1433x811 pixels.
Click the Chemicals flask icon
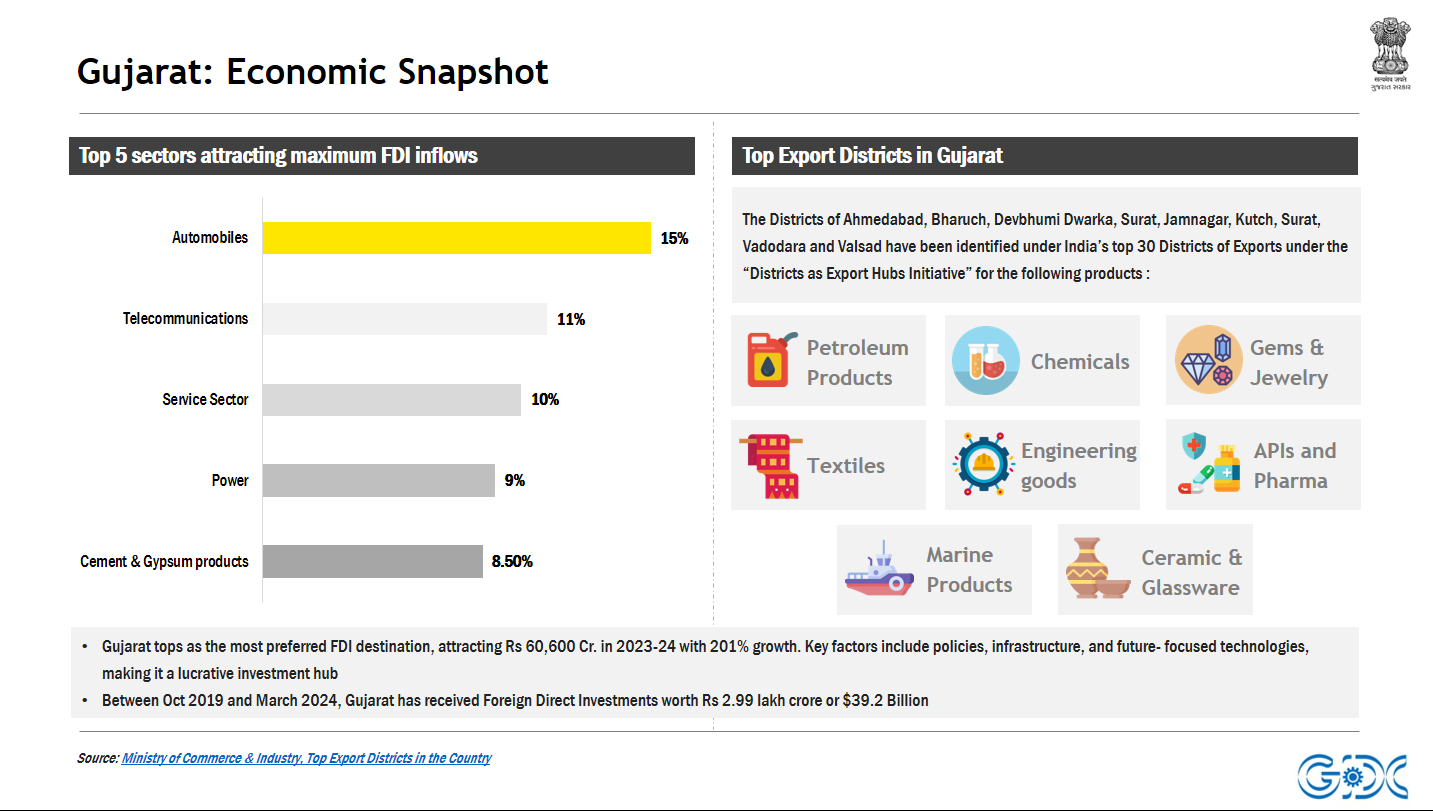[x=985, y=360]
